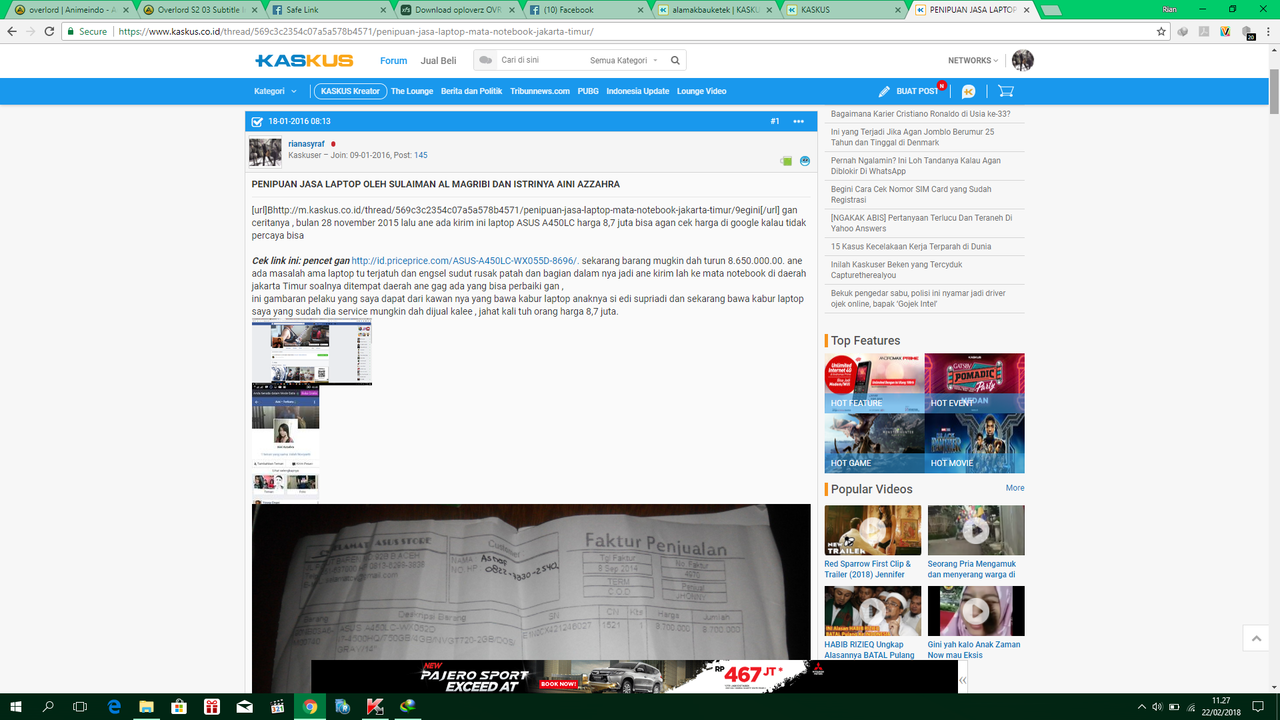The image size is (1280, 720).
Task: Click the search magnifier icon
Action: pos(675,60)
